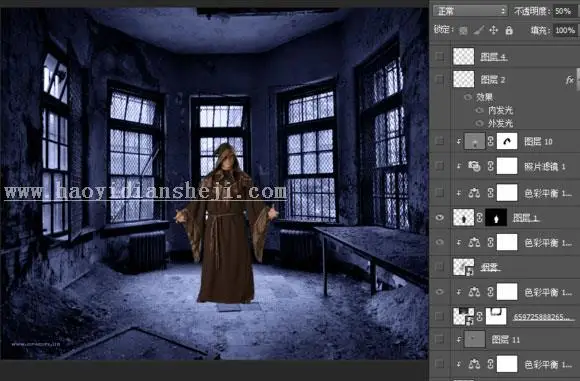Select the layer name 659725888265
The height and width of the screenshot is (381, 580).
point(543,317)
